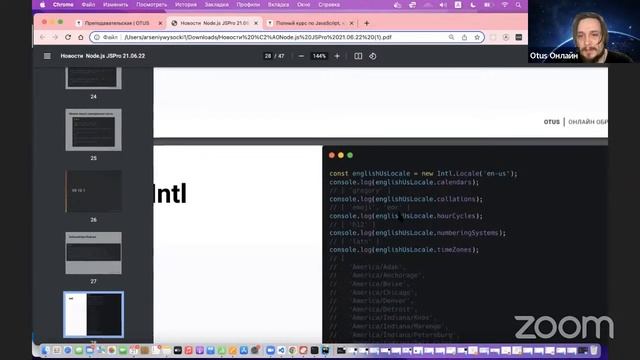
Task: Open Finder from the Dock
Action: tap(45, 350)
